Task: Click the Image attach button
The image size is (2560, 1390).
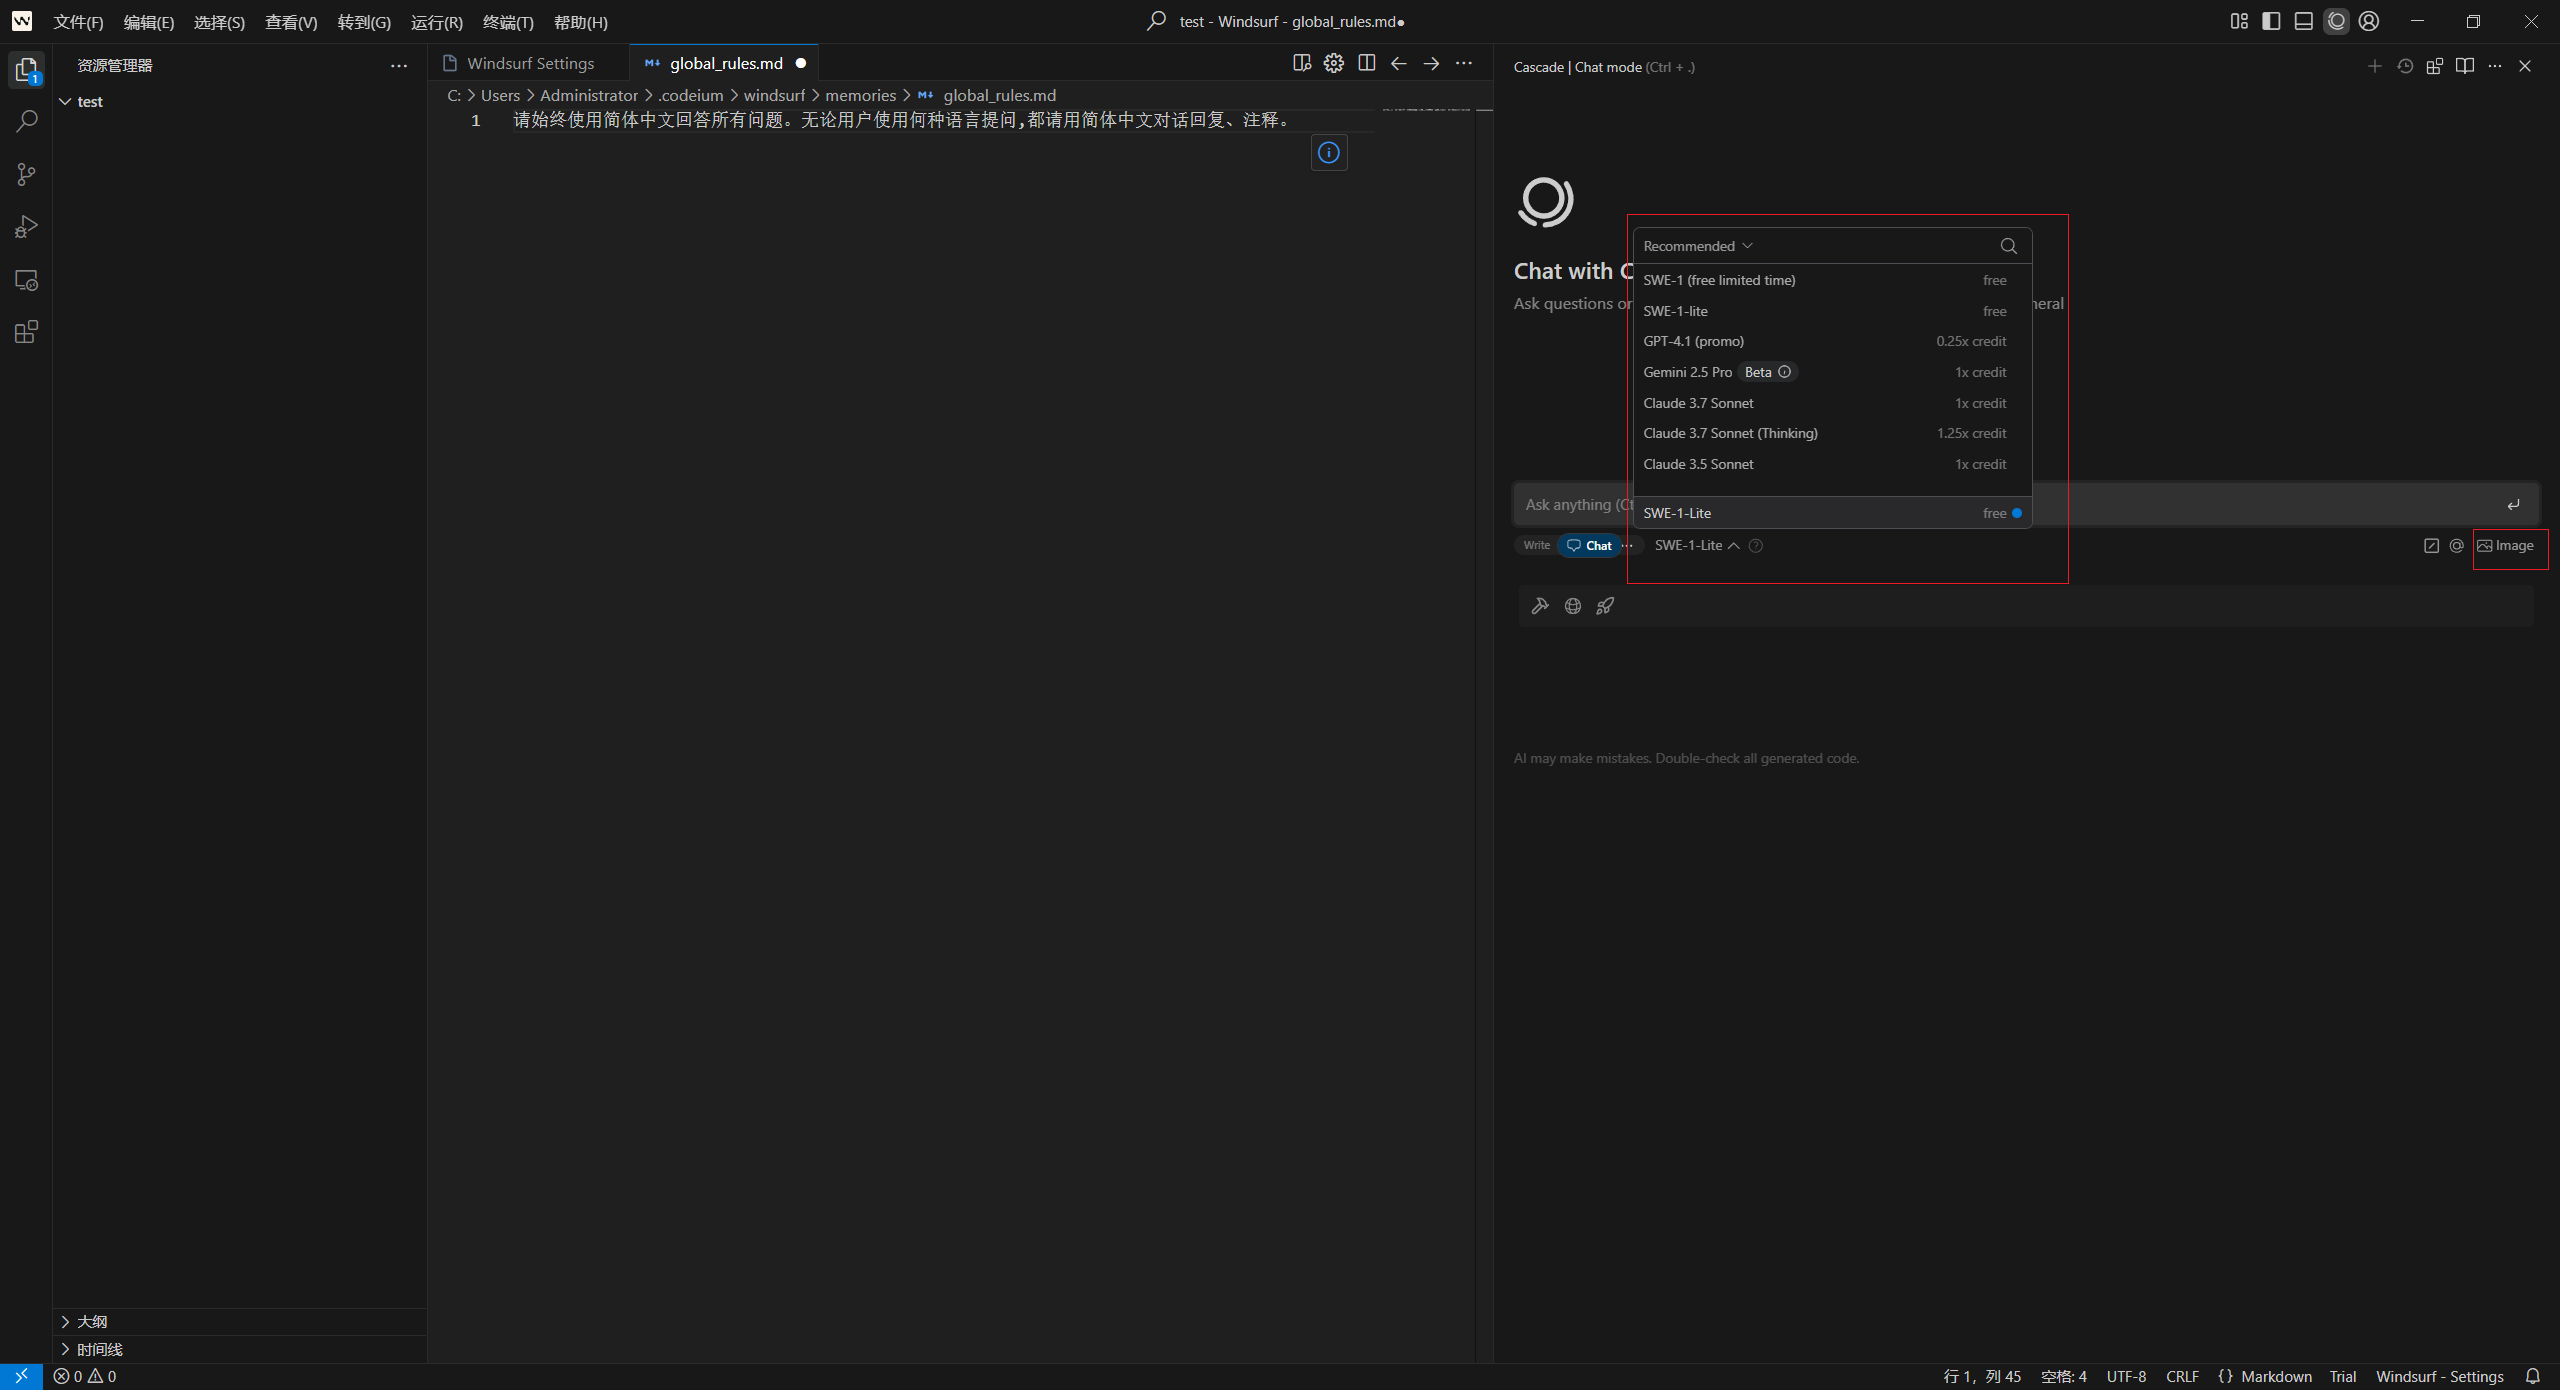Action: (x=2506, y=545)
